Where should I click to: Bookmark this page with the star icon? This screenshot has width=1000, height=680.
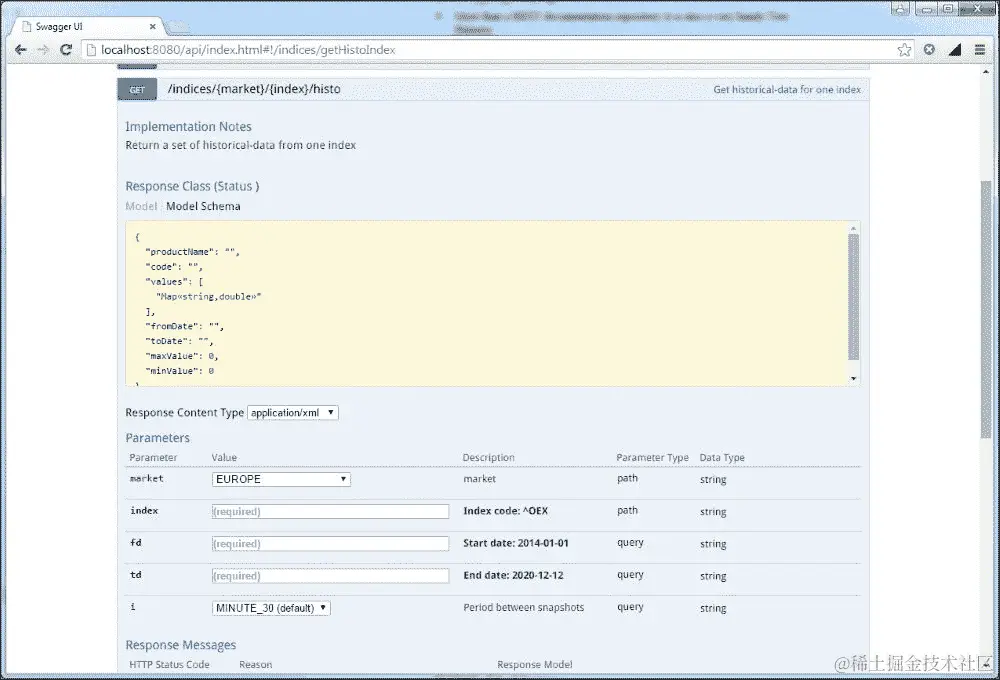[x=904, y=50]
